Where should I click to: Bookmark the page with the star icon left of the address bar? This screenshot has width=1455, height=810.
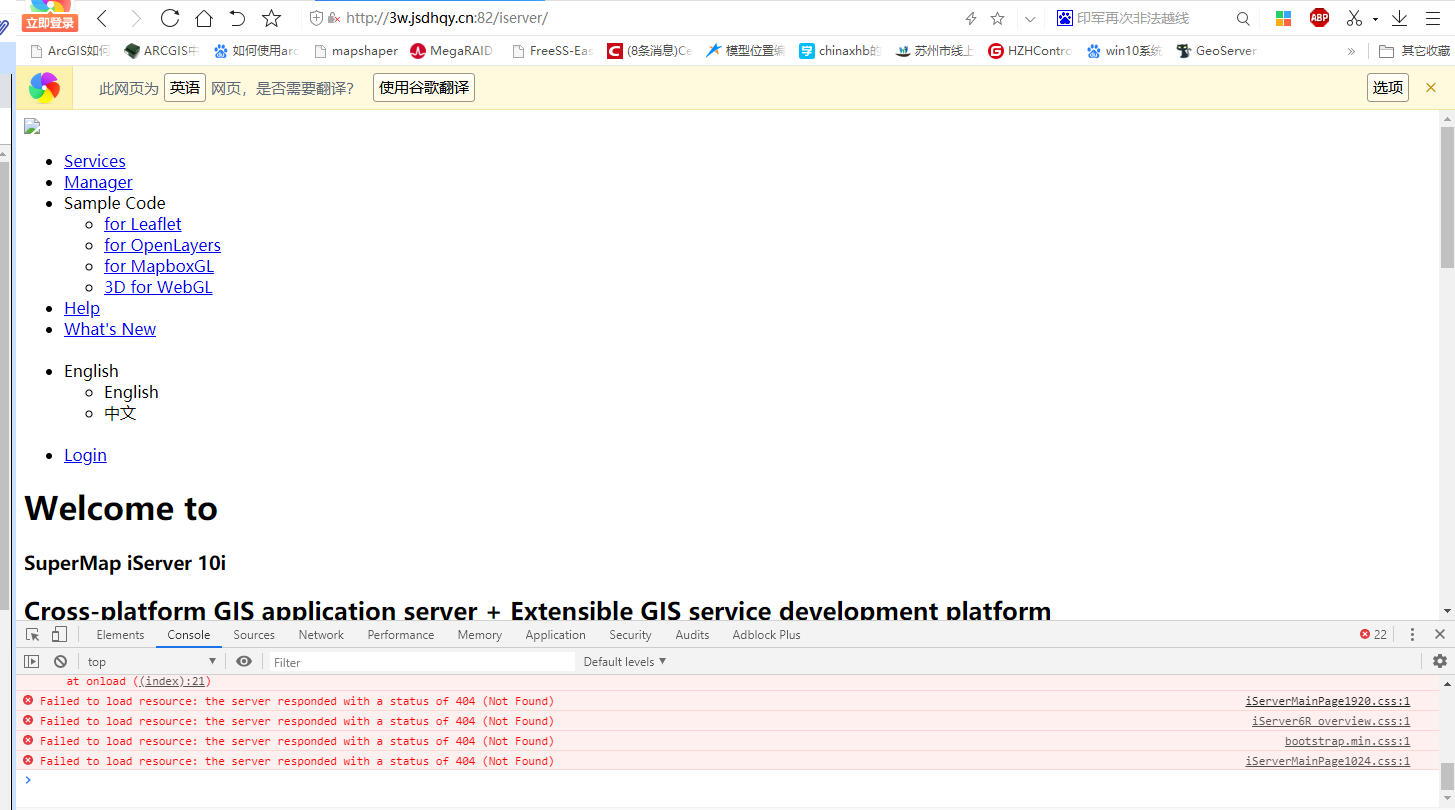(x=271, y=18)
